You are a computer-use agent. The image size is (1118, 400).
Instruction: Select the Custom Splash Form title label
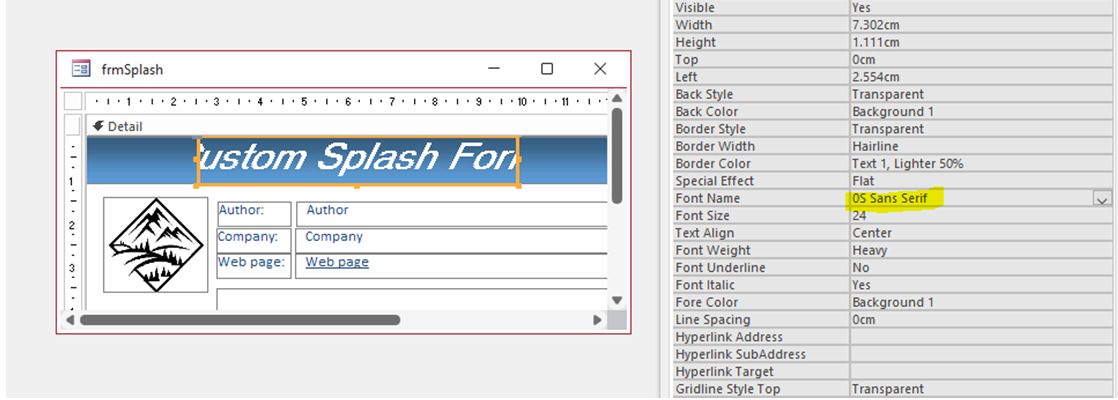click(357, 162)
